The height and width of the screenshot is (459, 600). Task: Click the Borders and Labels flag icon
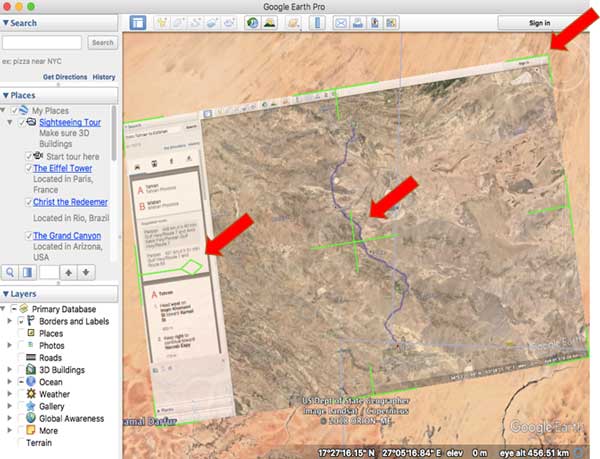(x=31, y=321)
